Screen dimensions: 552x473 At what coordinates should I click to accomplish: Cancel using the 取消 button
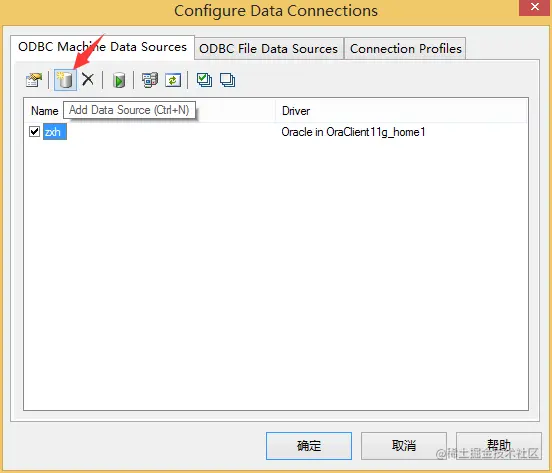pos(404,446)
